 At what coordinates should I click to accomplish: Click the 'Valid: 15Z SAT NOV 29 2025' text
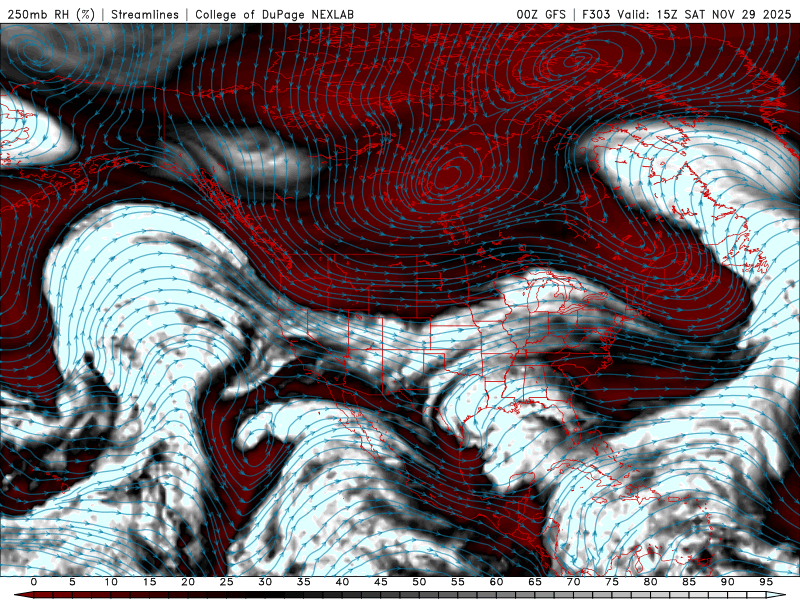pos(704,14)
